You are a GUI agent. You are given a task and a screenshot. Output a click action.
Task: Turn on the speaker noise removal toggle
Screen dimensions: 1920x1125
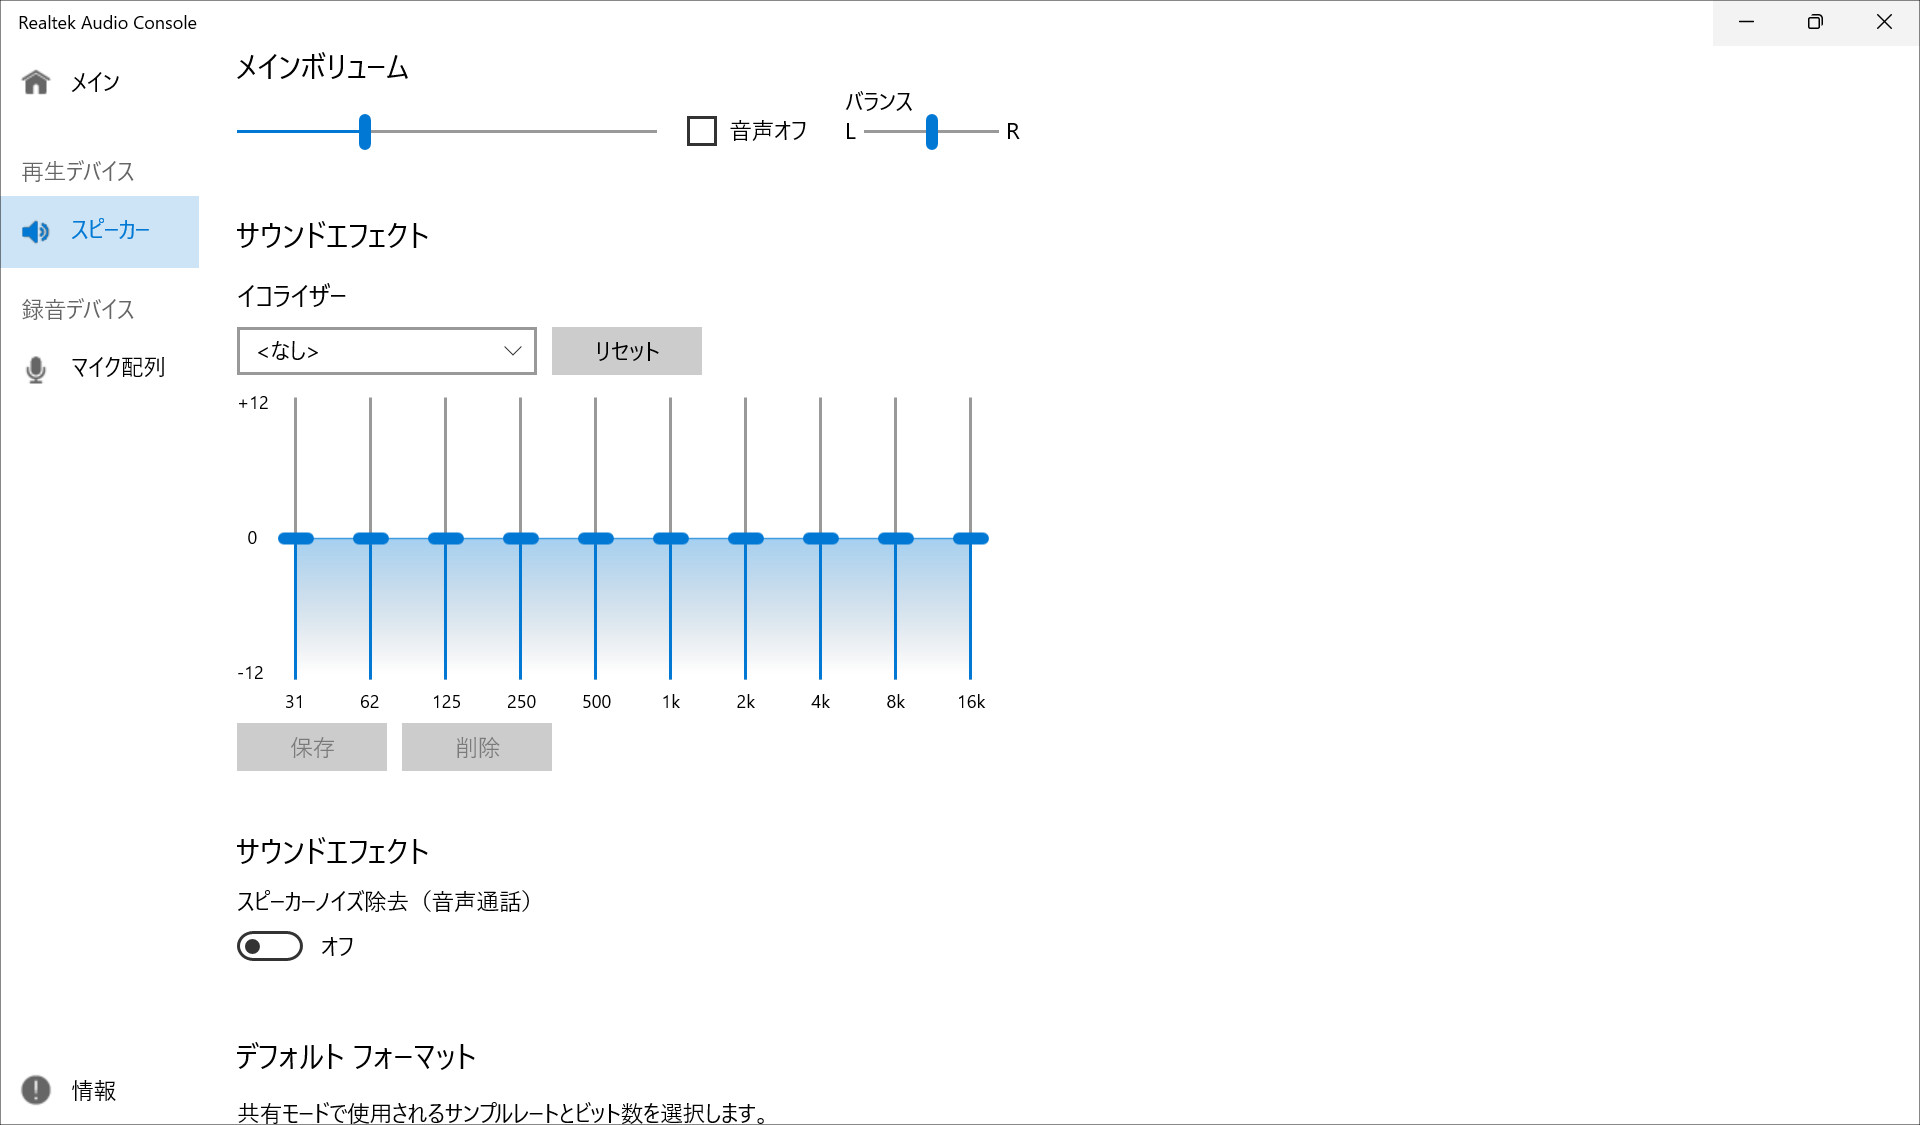[x=268, y=945]
